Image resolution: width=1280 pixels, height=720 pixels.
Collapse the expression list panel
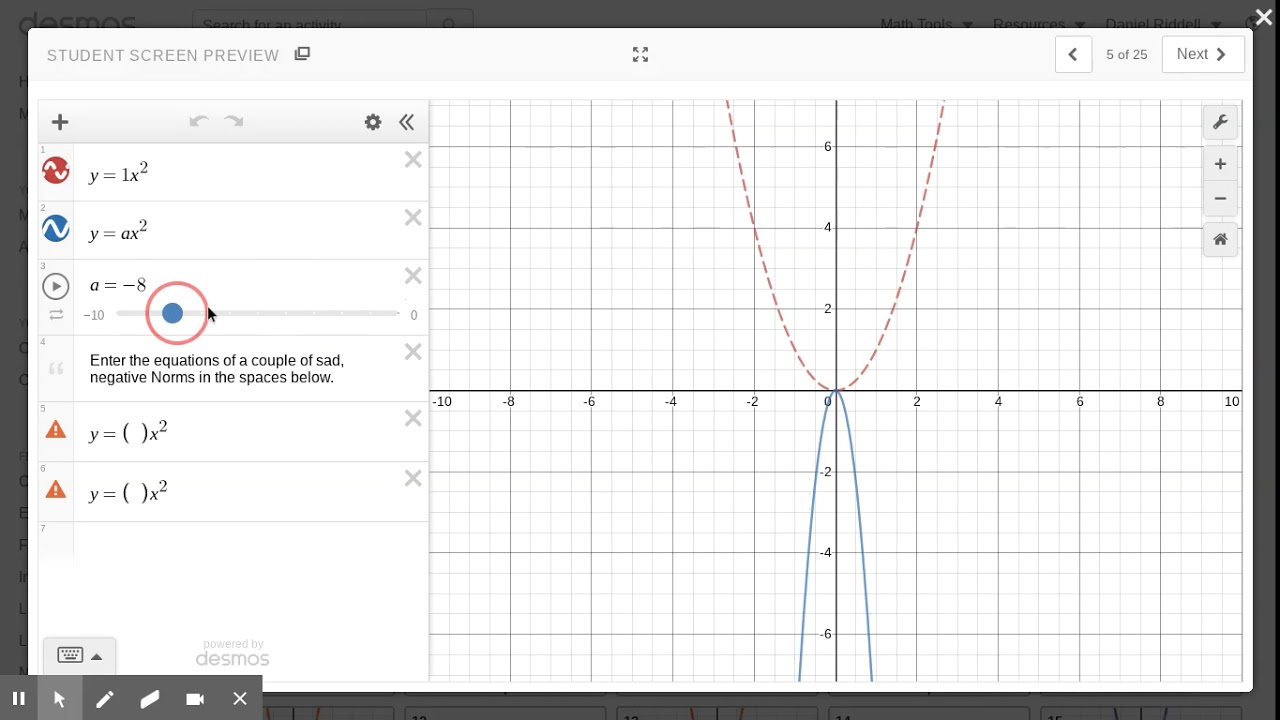tap(406, 122)
